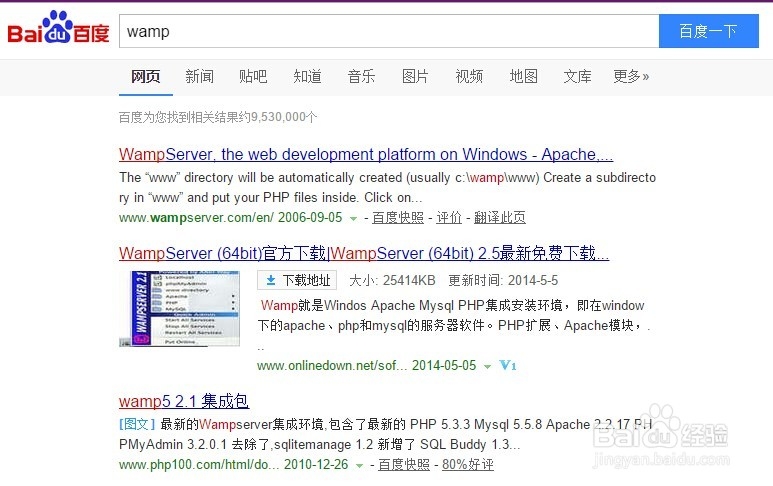Select the 网页 tab
The width and height of the screenshot is (773, 486).
point(145,76)
